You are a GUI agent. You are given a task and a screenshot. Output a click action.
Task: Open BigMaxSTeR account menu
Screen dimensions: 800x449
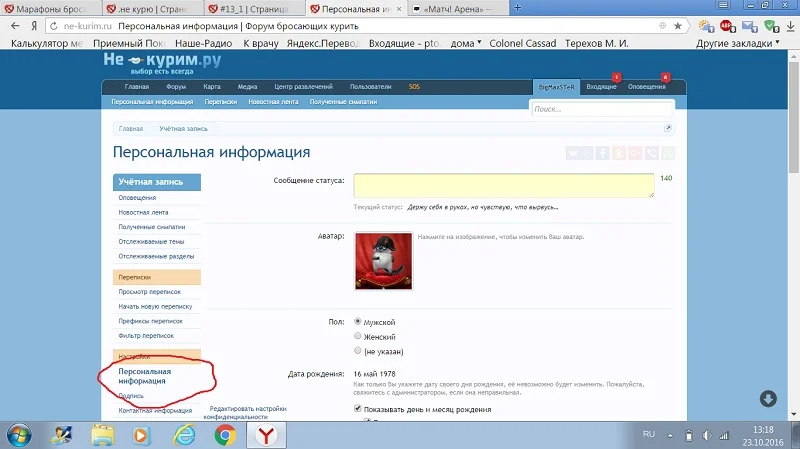556,87
